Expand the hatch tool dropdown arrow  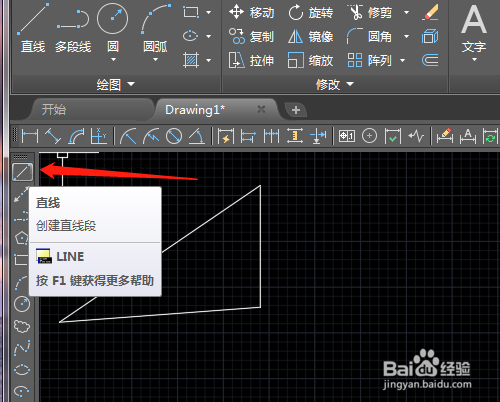[x=208, y=60]
